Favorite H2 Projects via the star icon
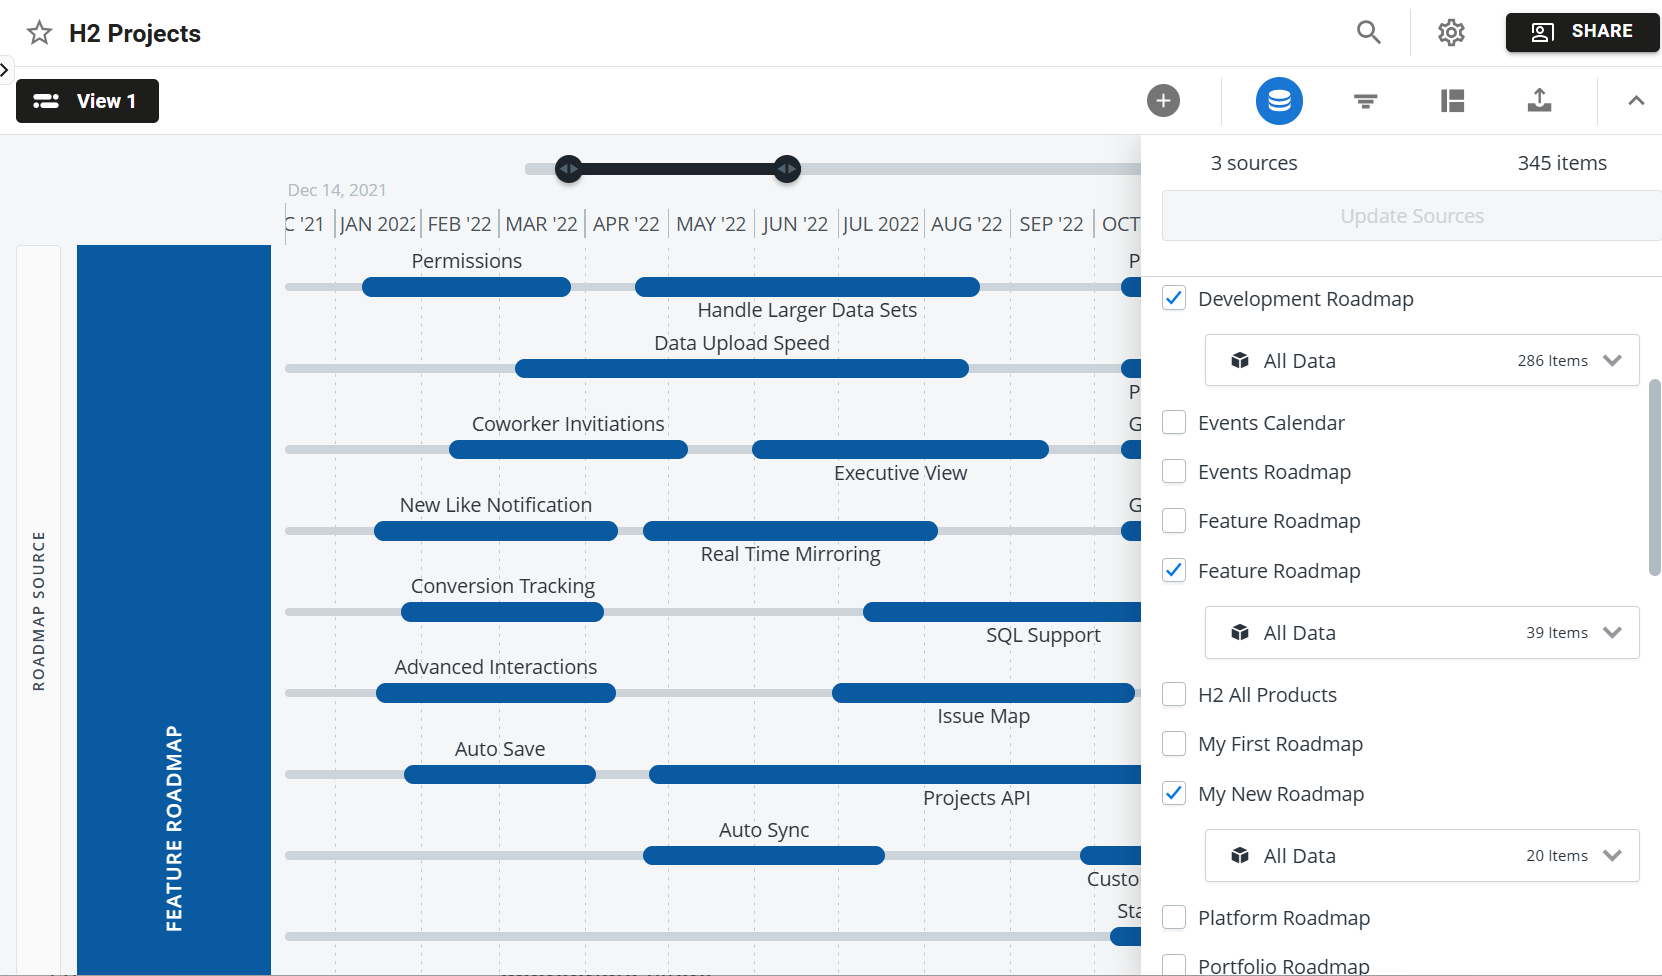 coord(39,32)
